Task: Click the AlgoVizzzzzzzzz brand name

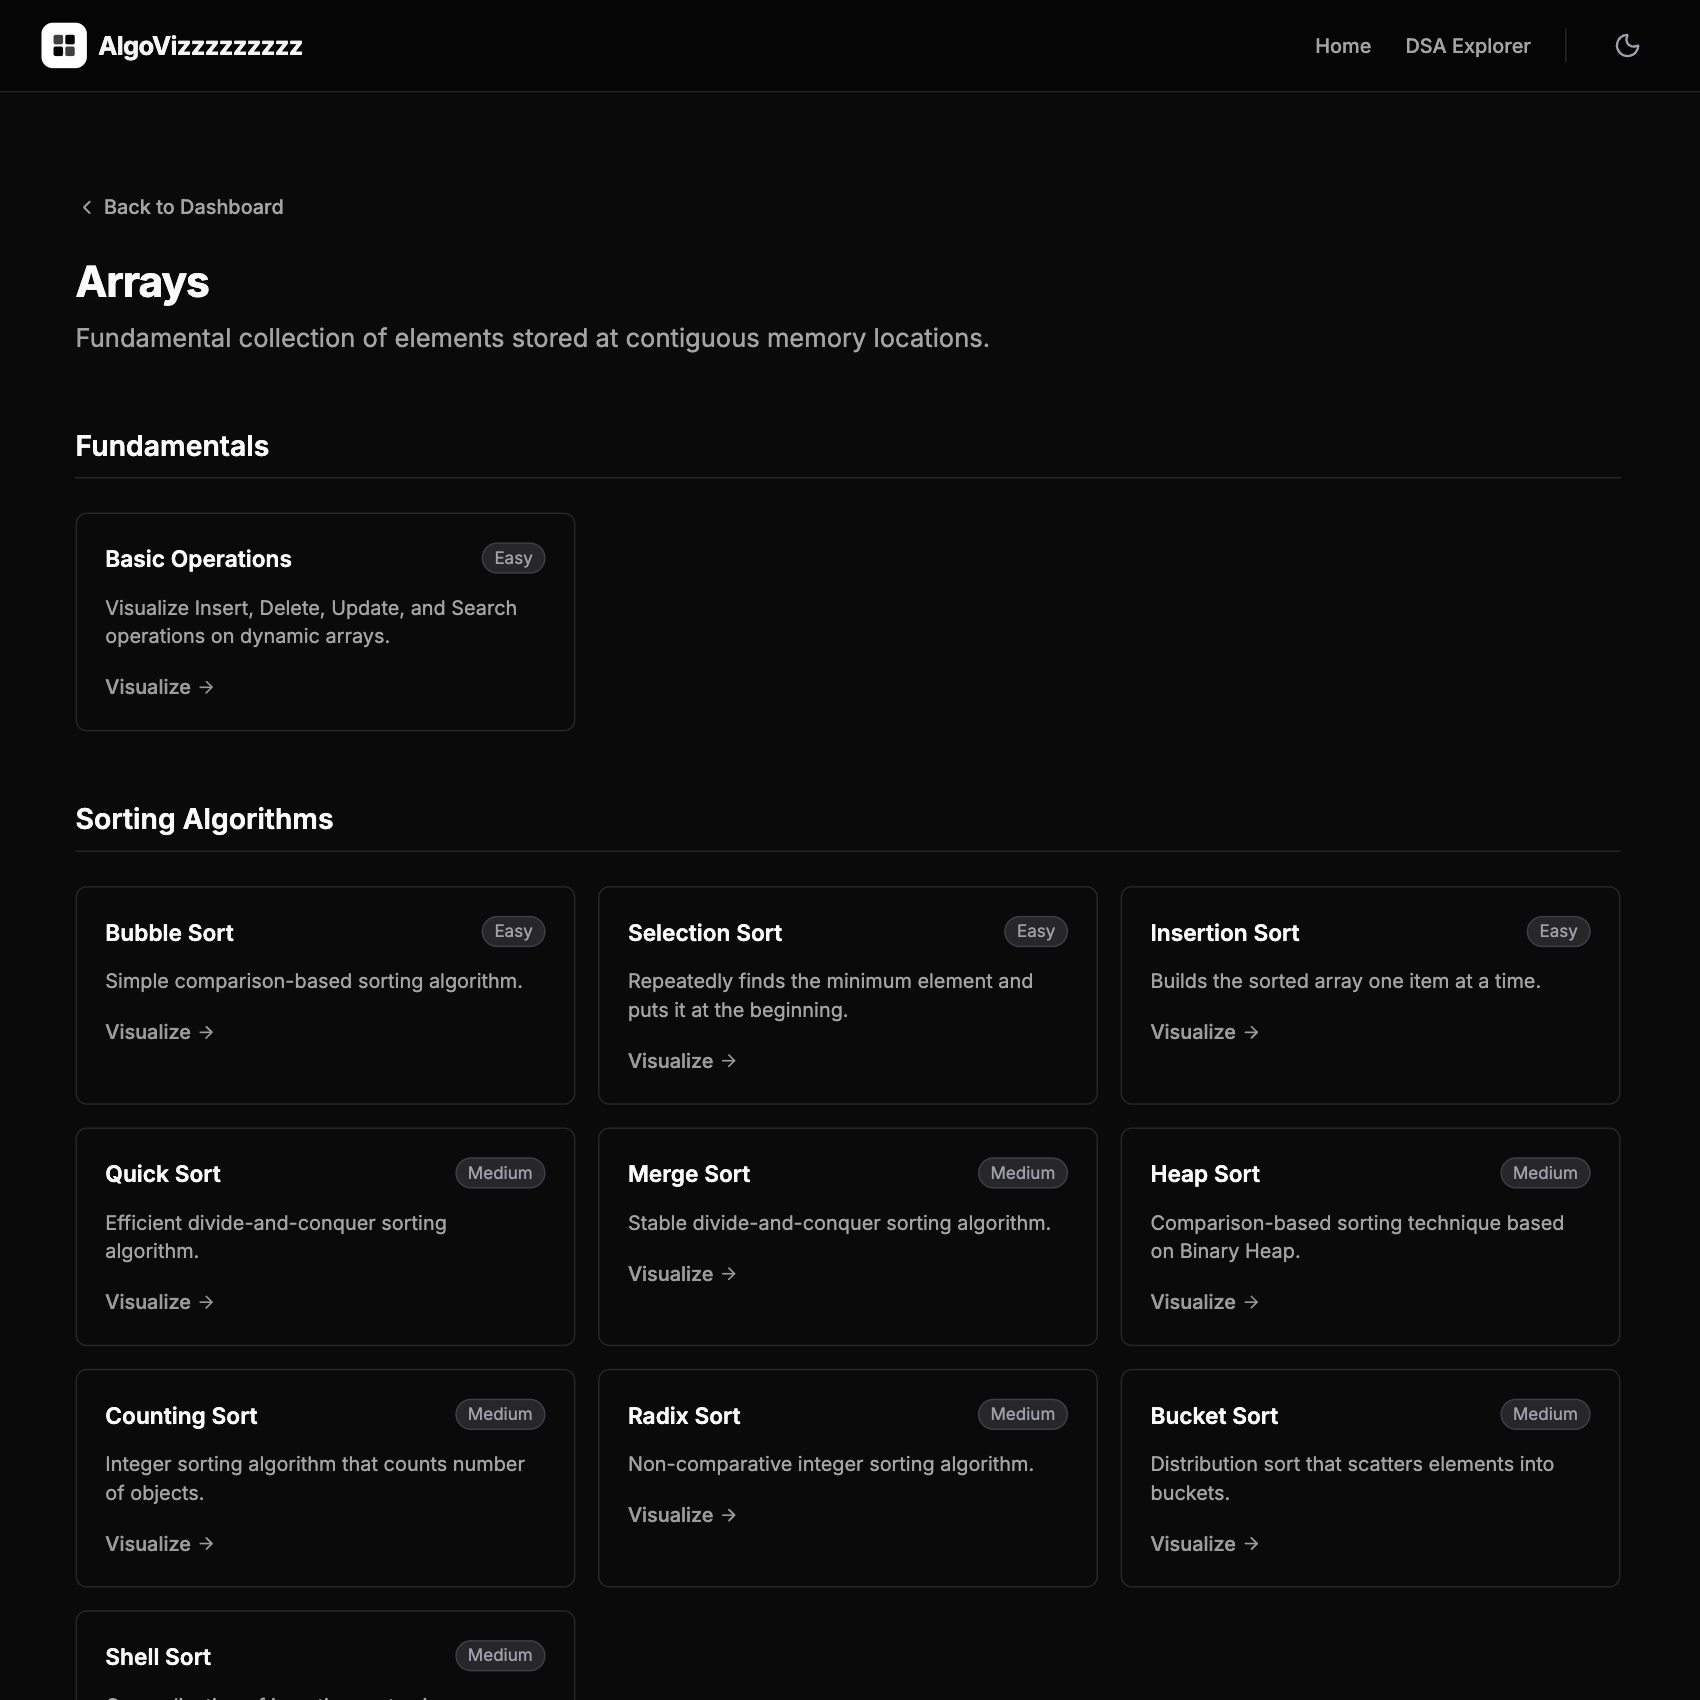Action: coord(200,46)
